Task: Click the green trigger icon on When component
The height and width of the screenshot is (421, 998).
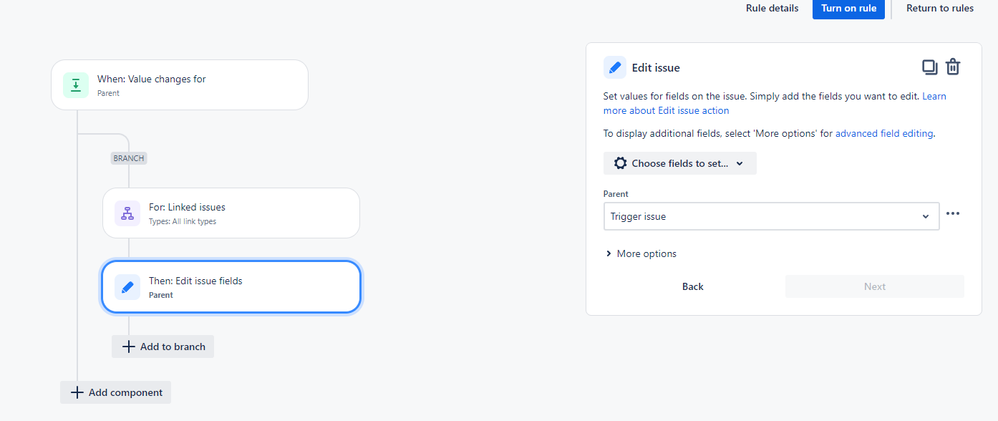Action: (x=76, y=85)
